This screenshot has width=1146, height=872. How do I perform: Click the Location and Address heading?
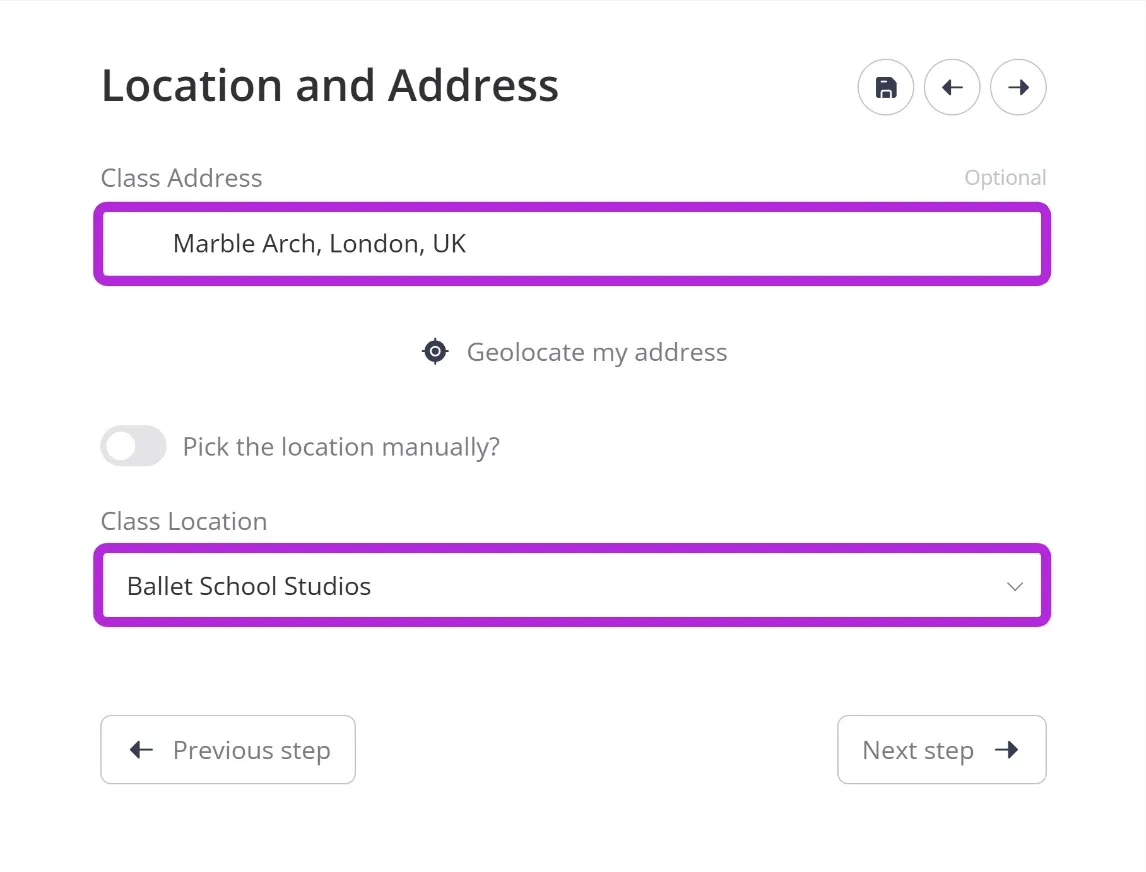[330, 86]
